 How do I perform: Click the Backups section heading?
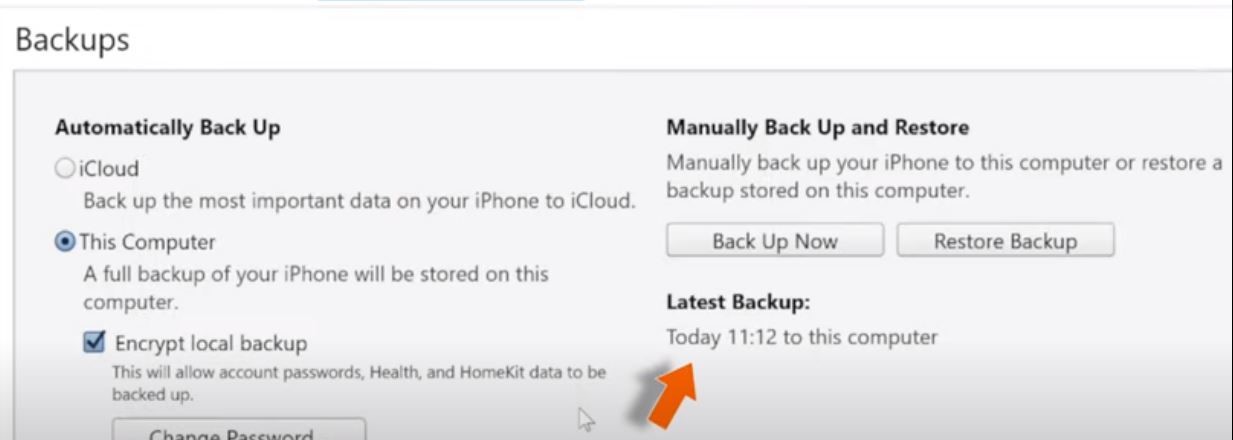pyautogui.click(x=72, y=40)
